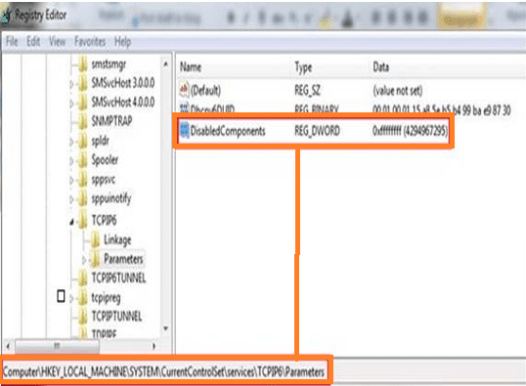Expand the SMSvcHost 4.0.0.0 key
This screenshot has width=526, height=386.
pos(71,103)
